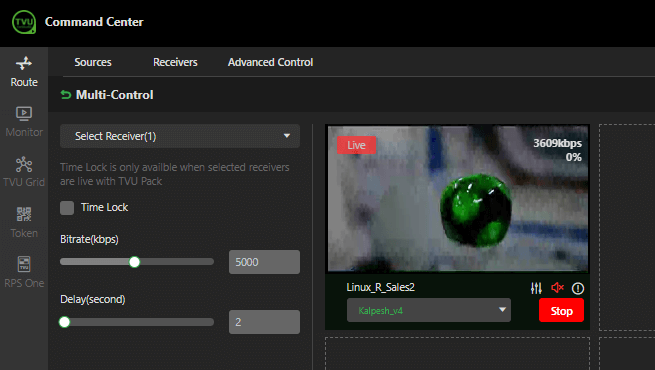Click the Command Center title
This screenshot has height=370, width=655.
[x=94, y=22]
